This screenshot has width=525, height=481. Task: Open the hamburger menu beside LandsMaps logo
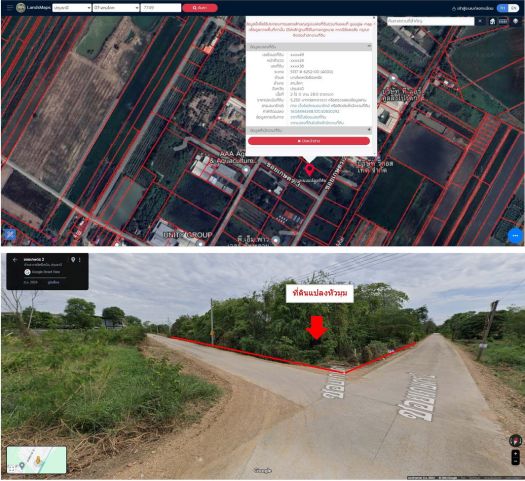point(9,7)
